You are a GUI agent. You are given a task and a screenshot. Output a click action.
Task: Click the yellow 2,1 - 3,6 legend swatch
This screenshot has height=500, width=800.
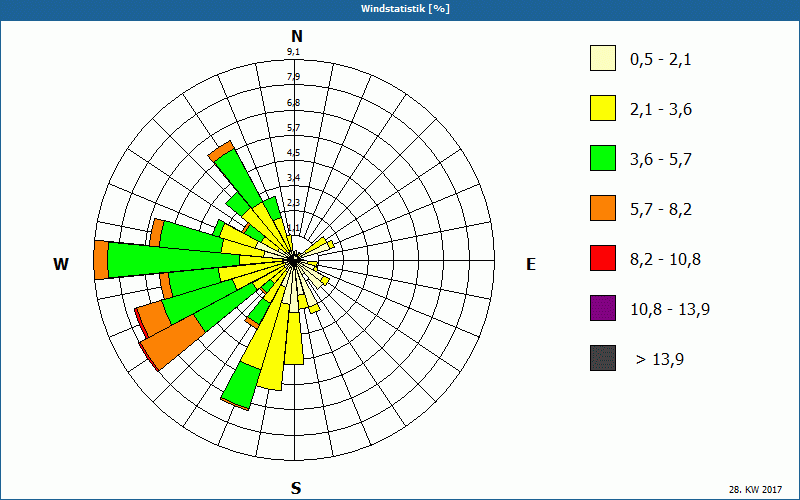point(603,108)
